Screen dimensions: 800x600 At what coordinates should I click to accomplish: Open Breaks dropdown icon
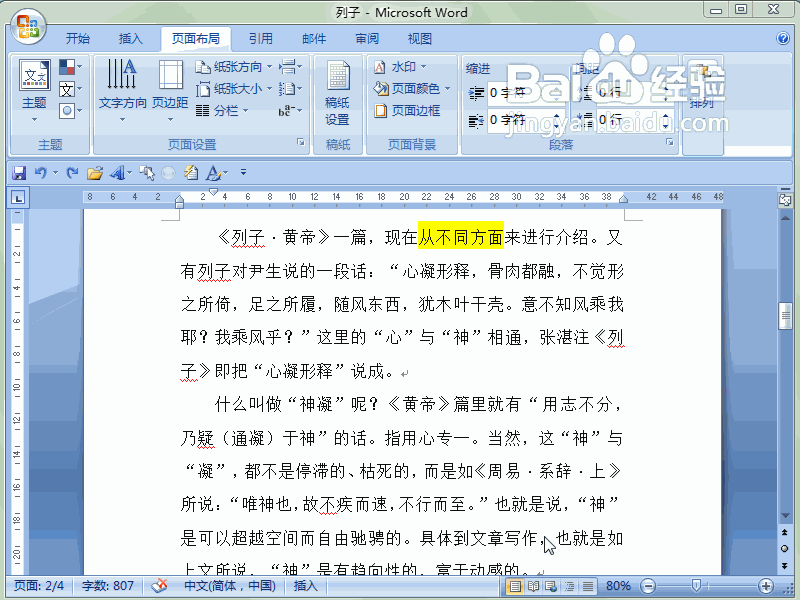point(290,67)
